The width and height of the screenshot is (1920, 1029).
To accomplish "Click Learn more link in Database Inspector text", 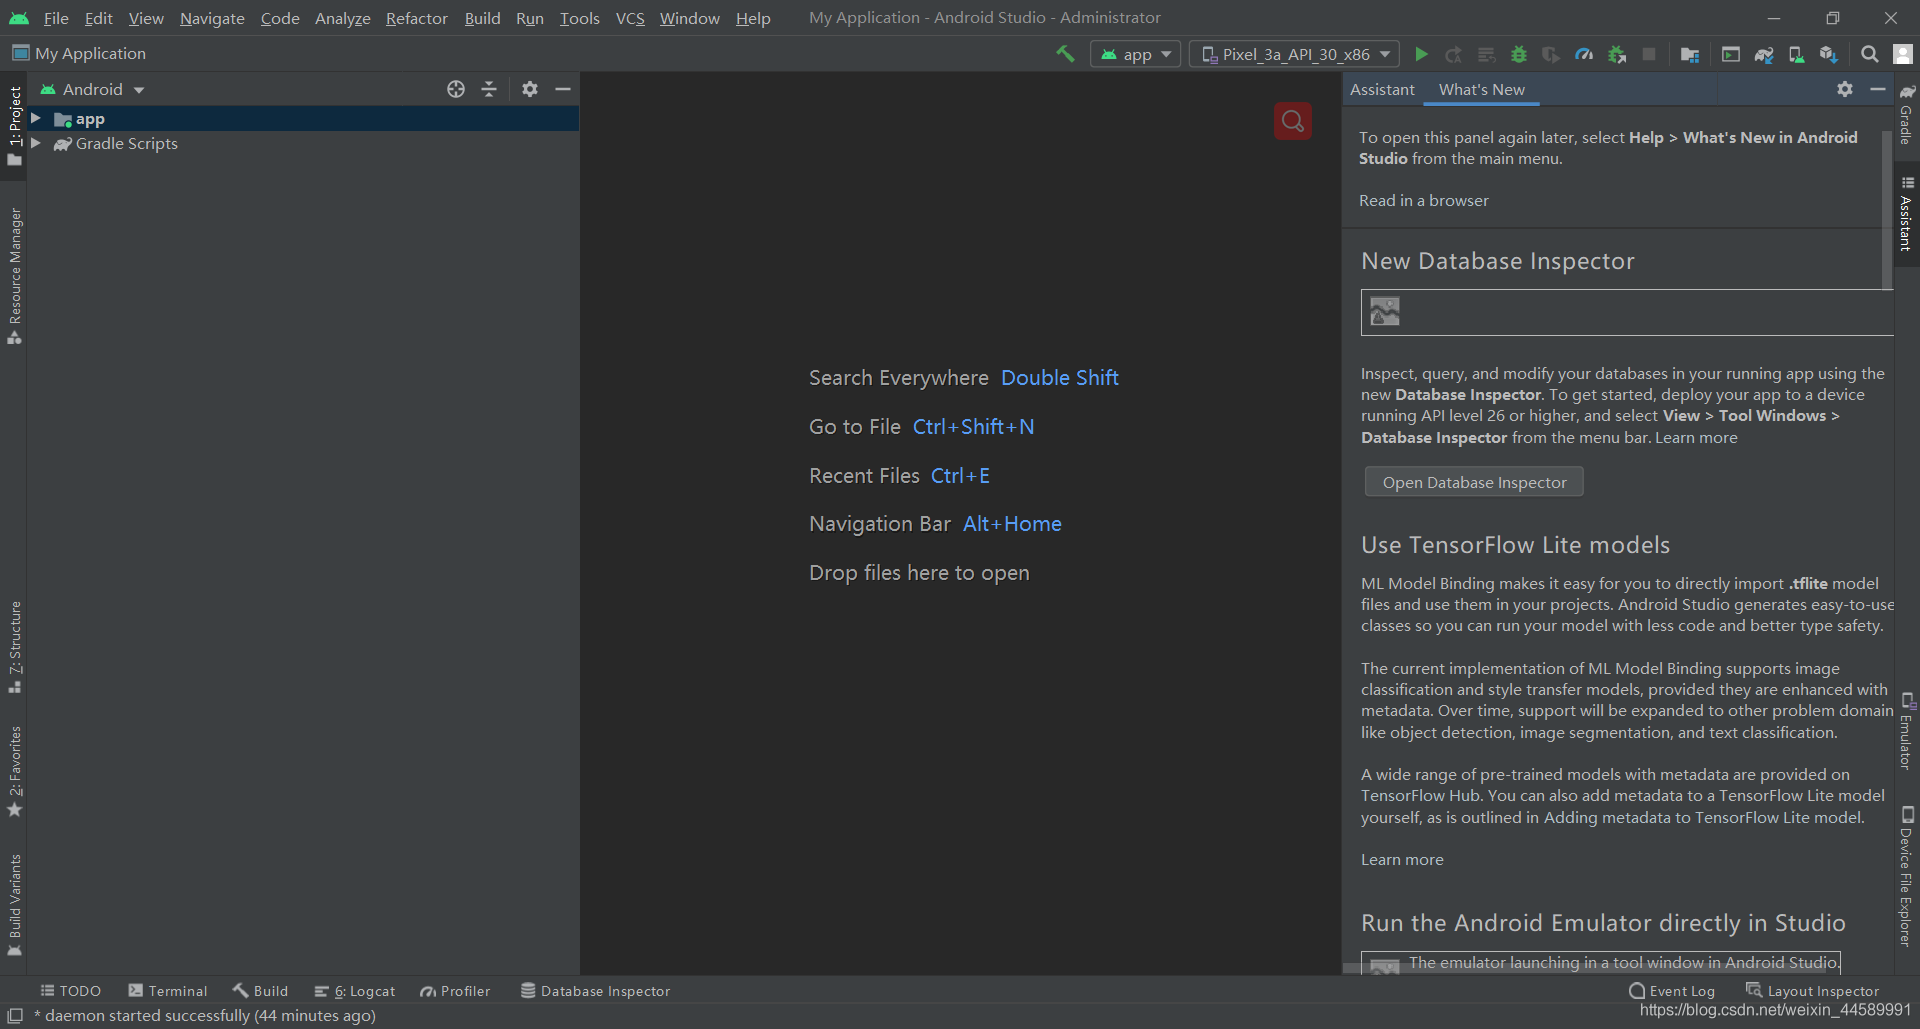I will (x=1696, y=437).
